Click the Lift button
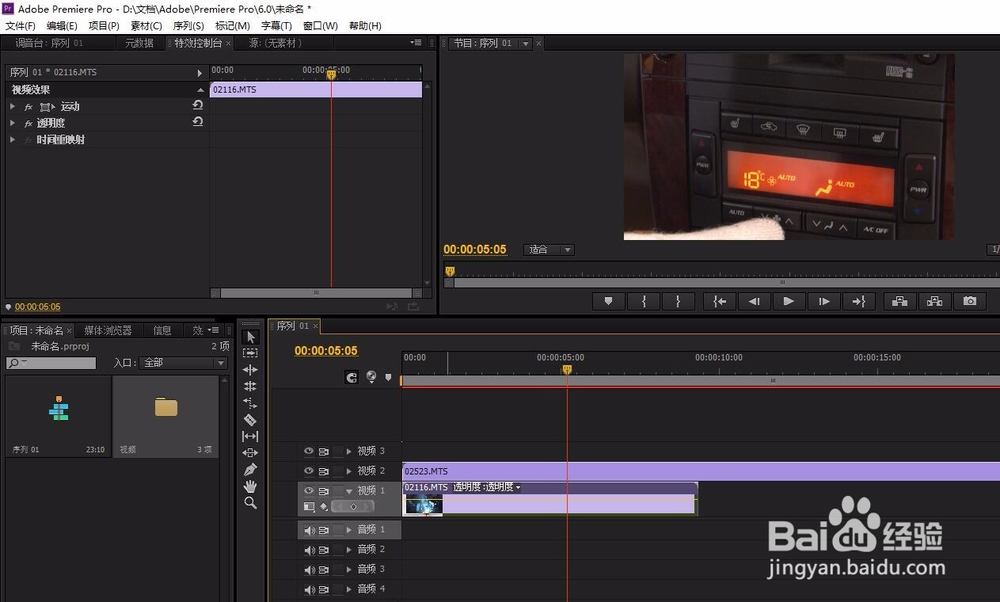This screenshot has width=1000, height=602. [x=900, y=301]
